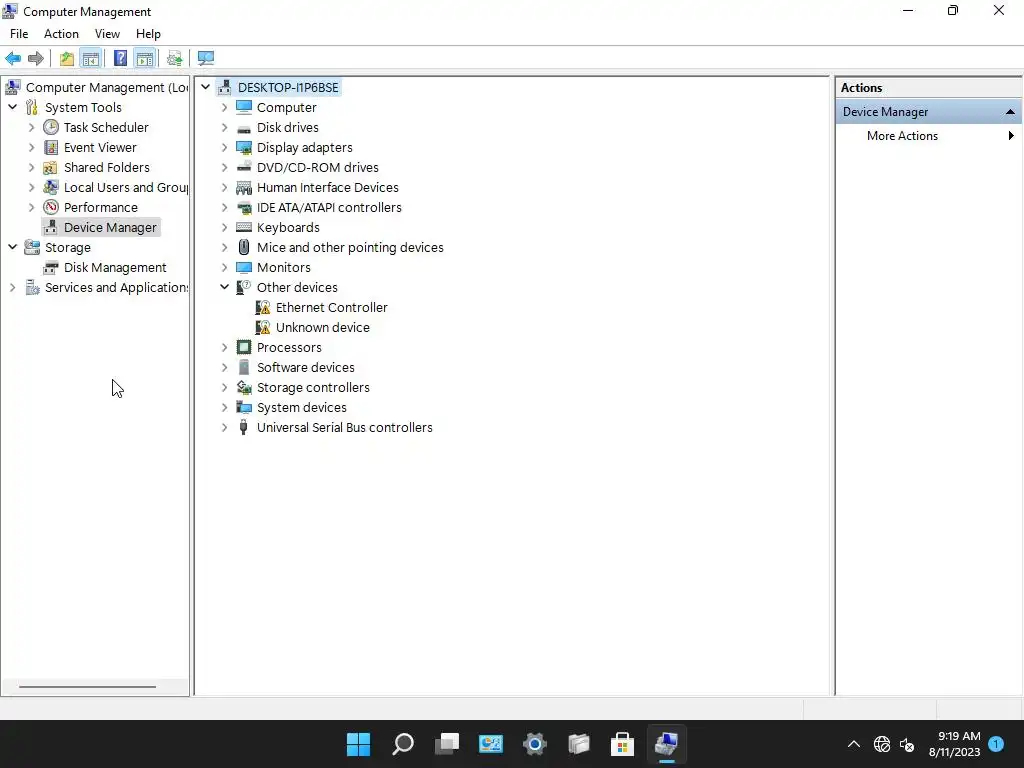Click the gray Forward arrow toolbar icon
The width and height of the screenshot is (1024, 768).
36,59
